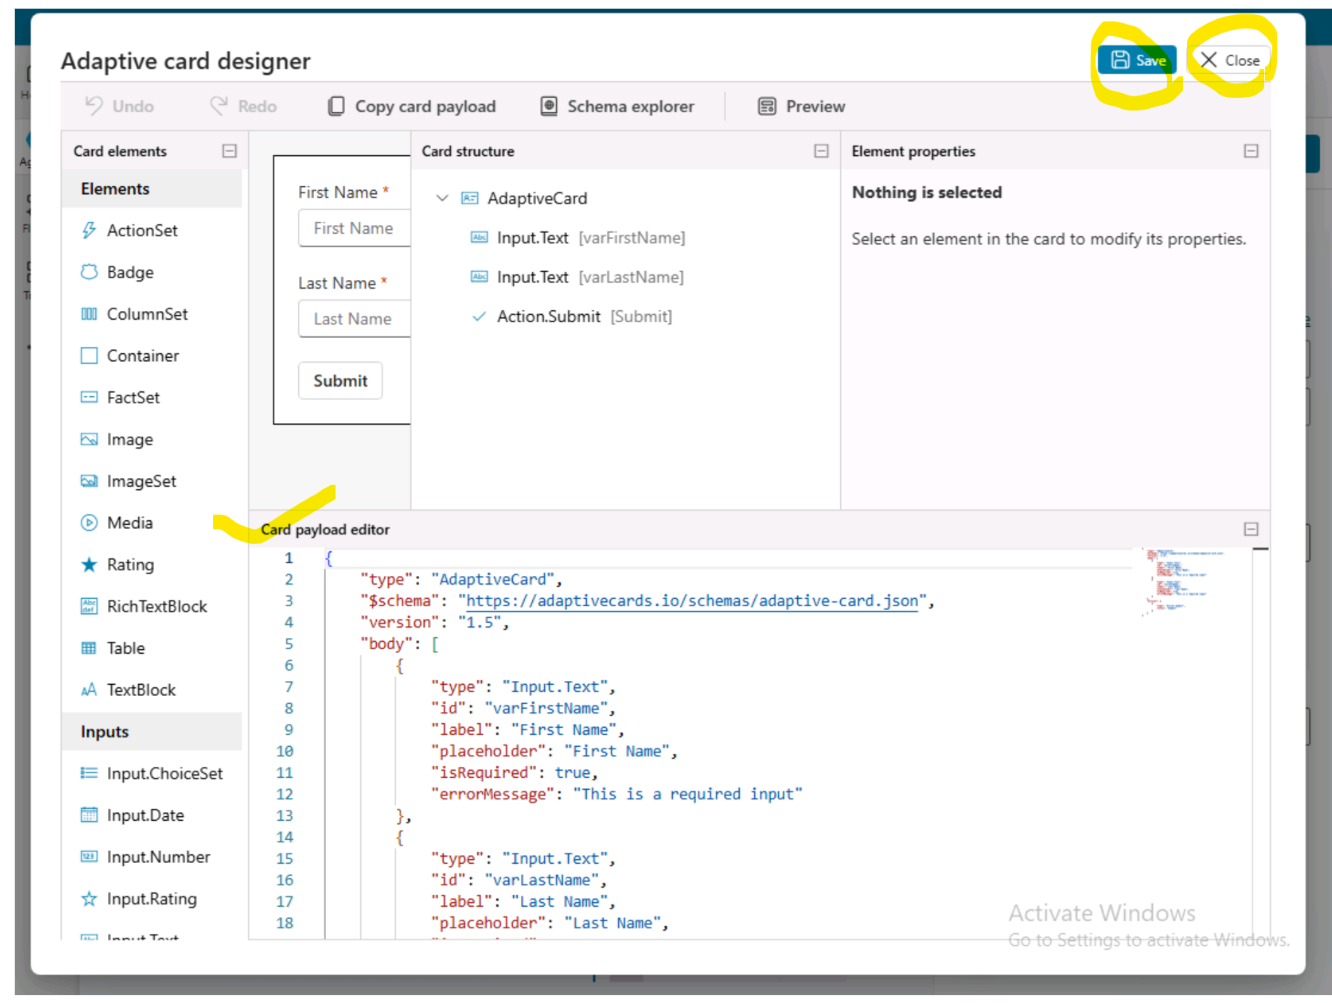Open the Schema explorer
This screenshot has width=1332, height=1003.
coord(617,106)
